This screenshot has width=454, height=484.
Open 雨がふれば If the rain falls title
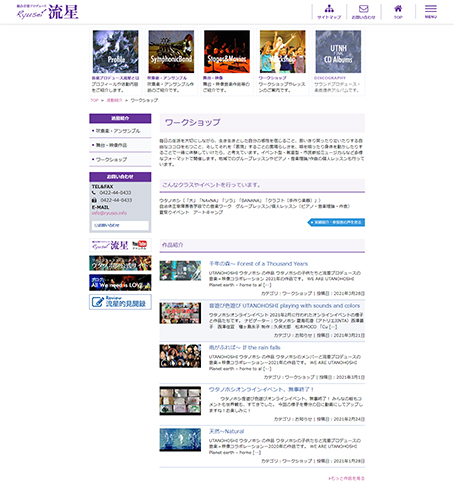[x=245, y=347]
